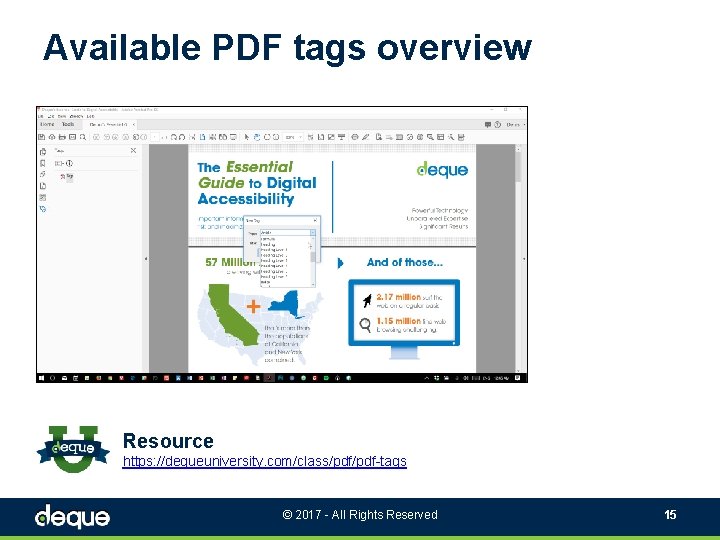Image resolution: width=720 pixels, height=540 pixels.
Task: Click the Print file toolbar icon
Action: pos(62,137)
